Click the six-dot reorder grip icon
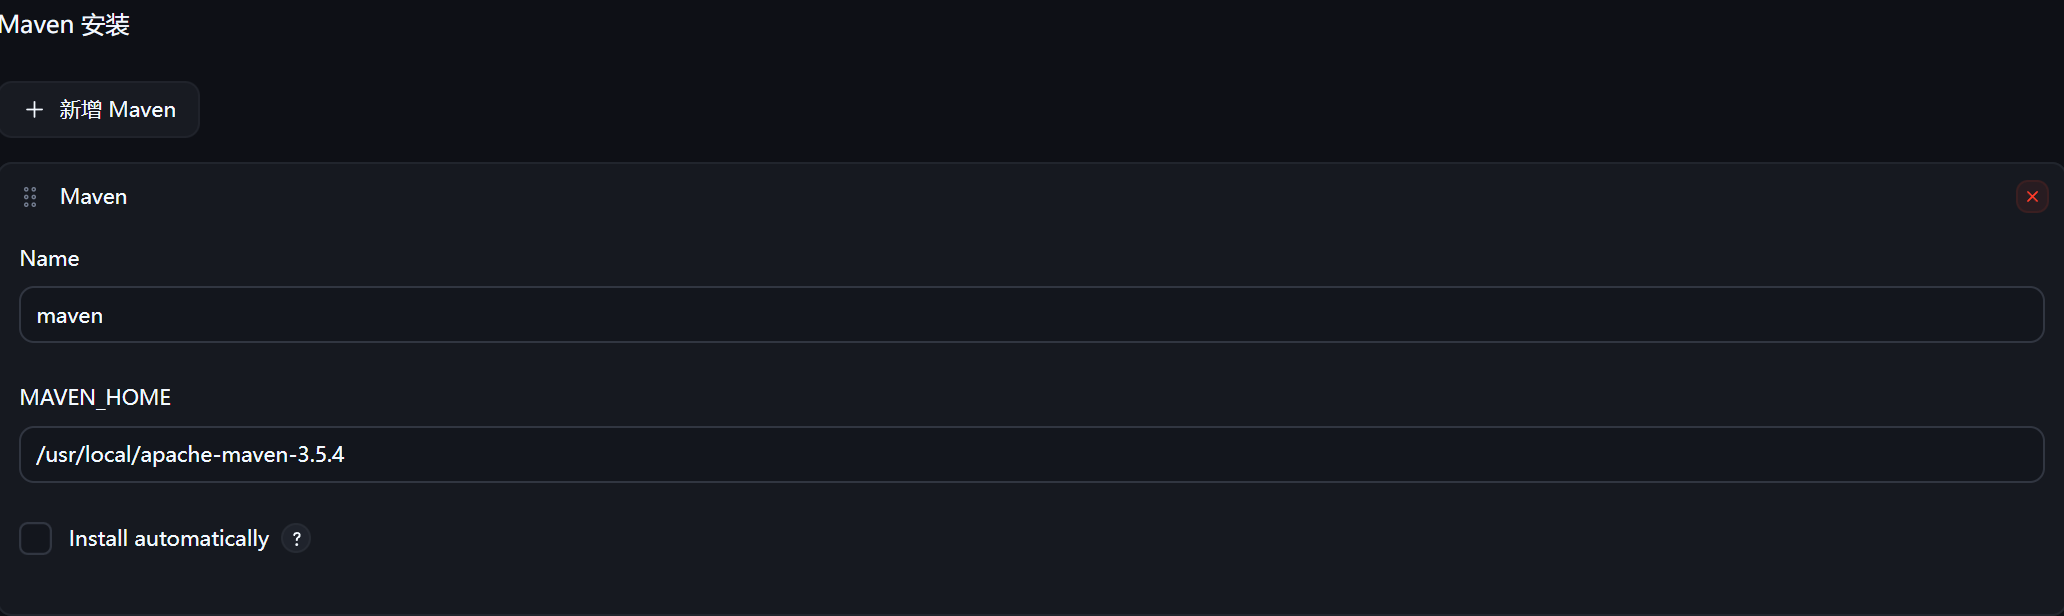Viewport: 2064px width, 616px height. point(30,197)
